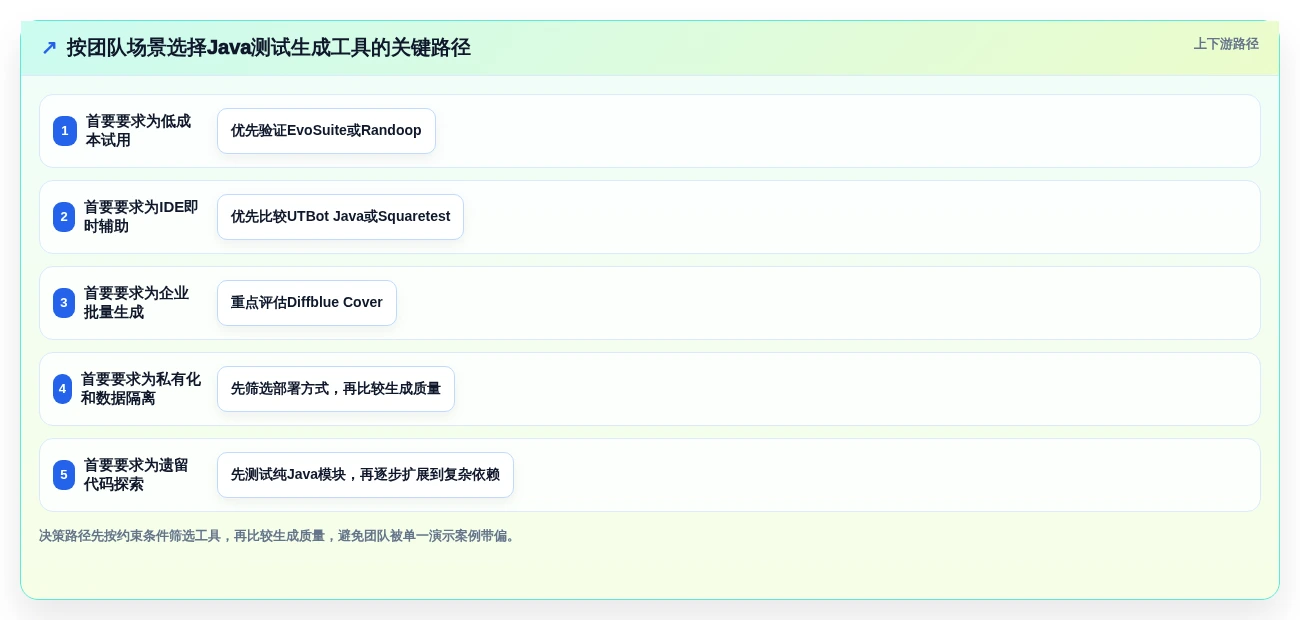This screenshot has width=1300, height=620.
Task: Click the 先筛选部署方式，再比较生成质量 chip
Action: coord(336,389)
